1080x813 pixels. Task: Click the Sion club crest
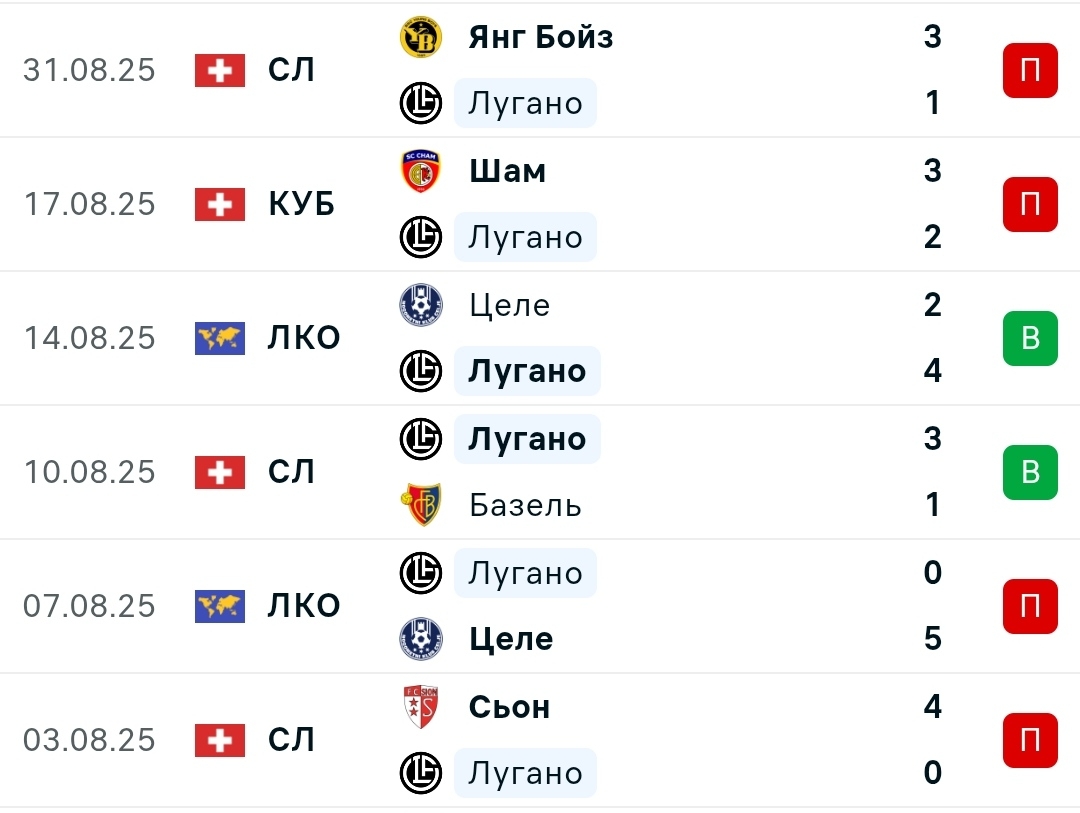click(x=421, y=707)
